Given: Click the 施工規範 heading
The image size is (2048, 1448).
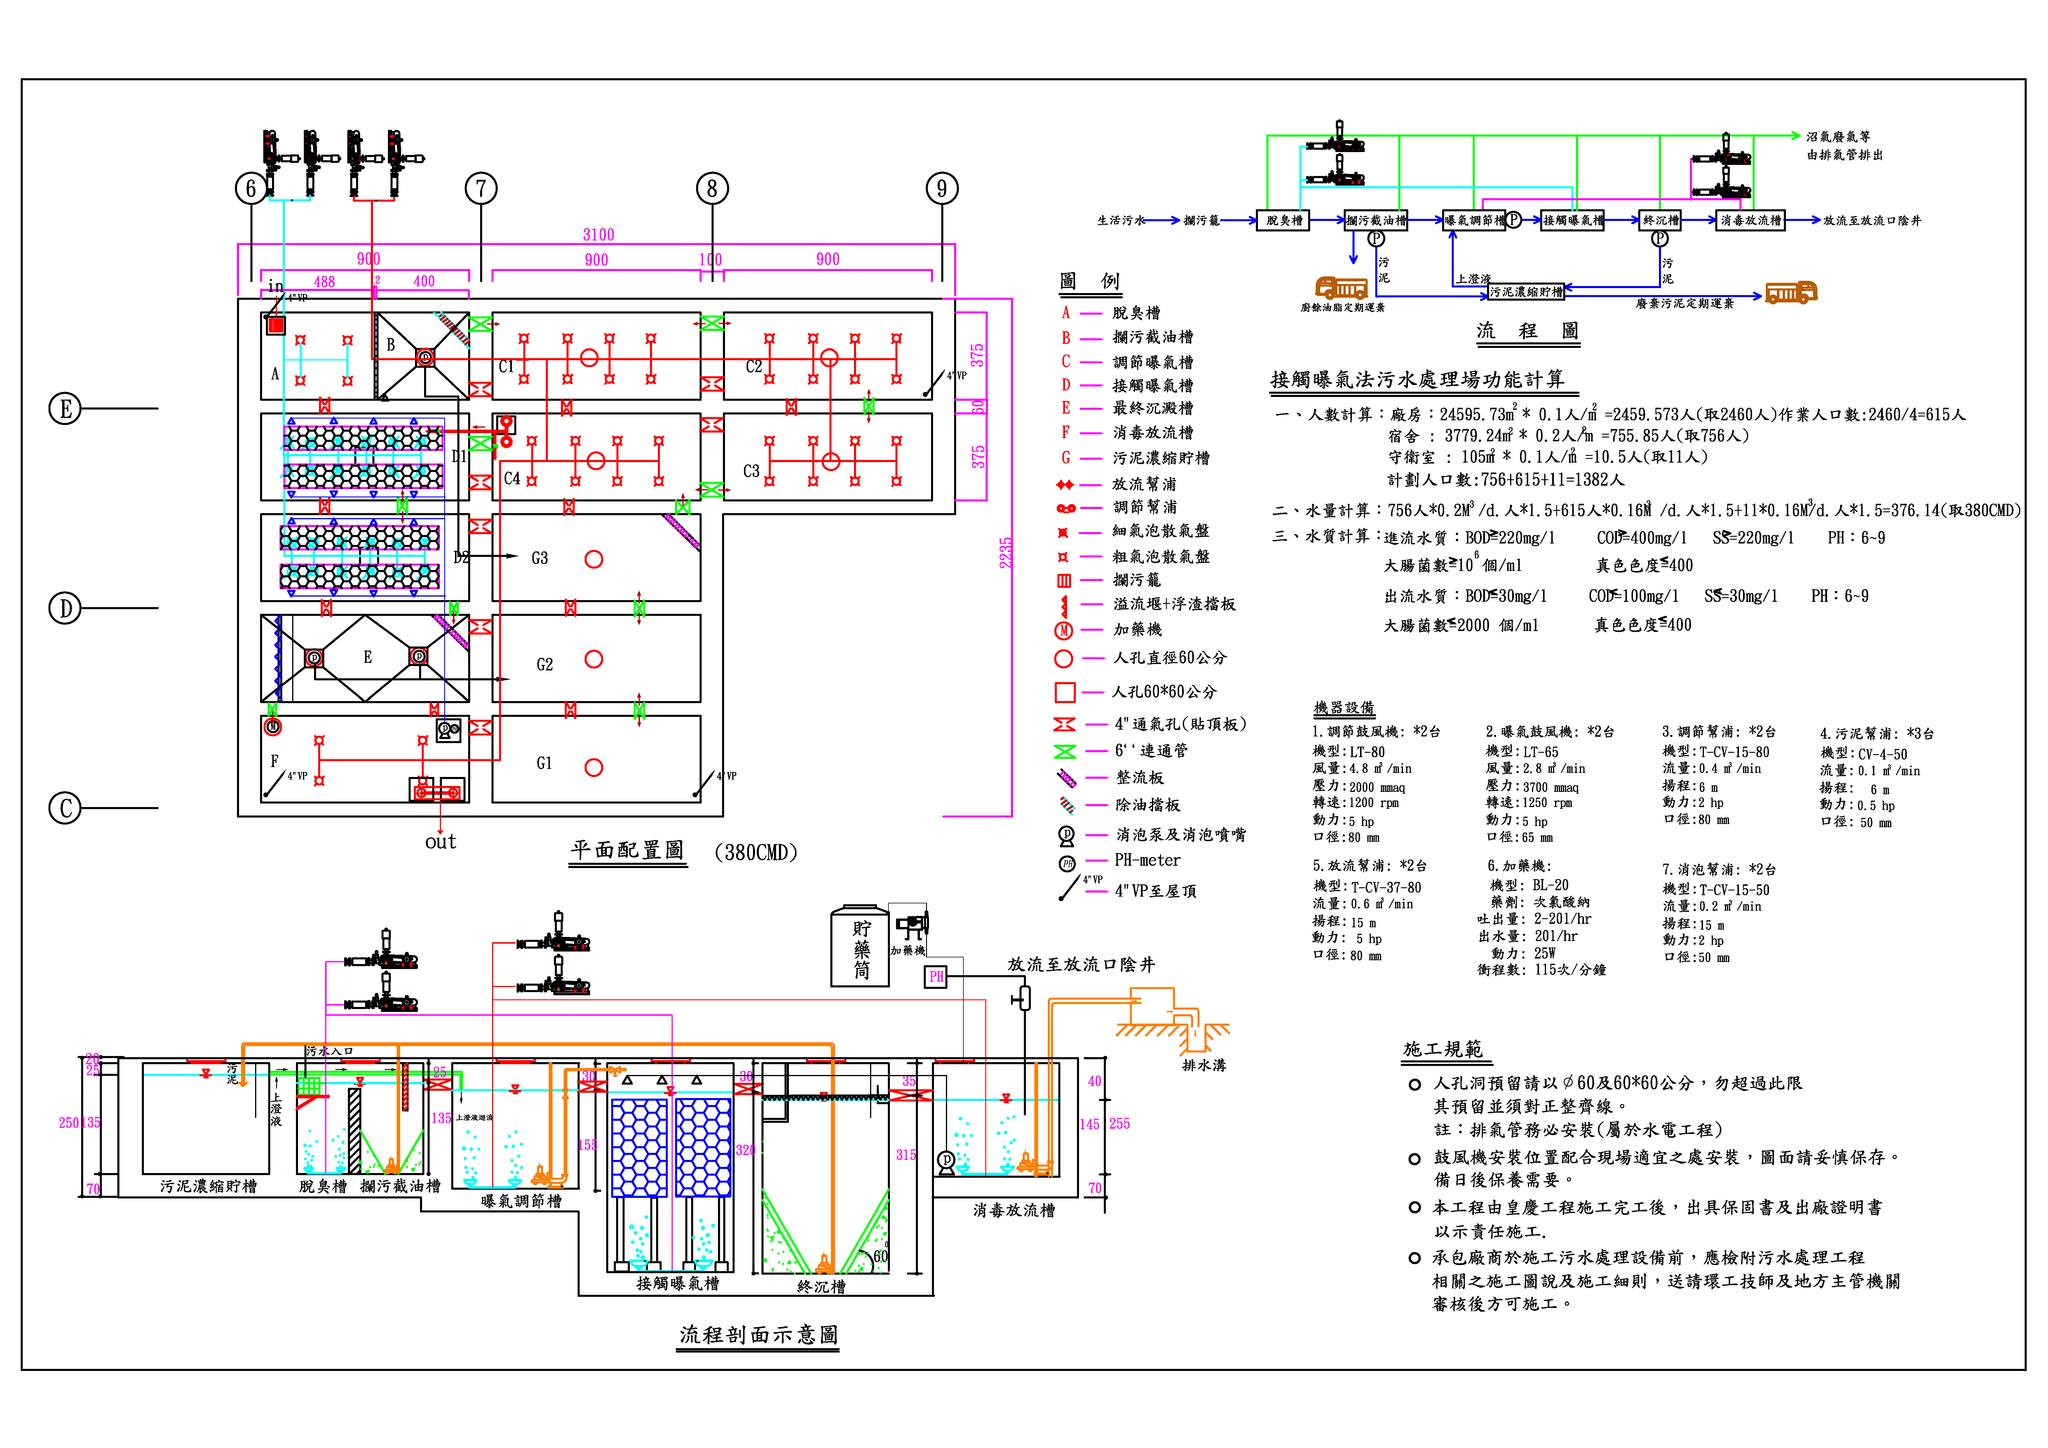Looking at the screenshot, I should [1443, 1050].
